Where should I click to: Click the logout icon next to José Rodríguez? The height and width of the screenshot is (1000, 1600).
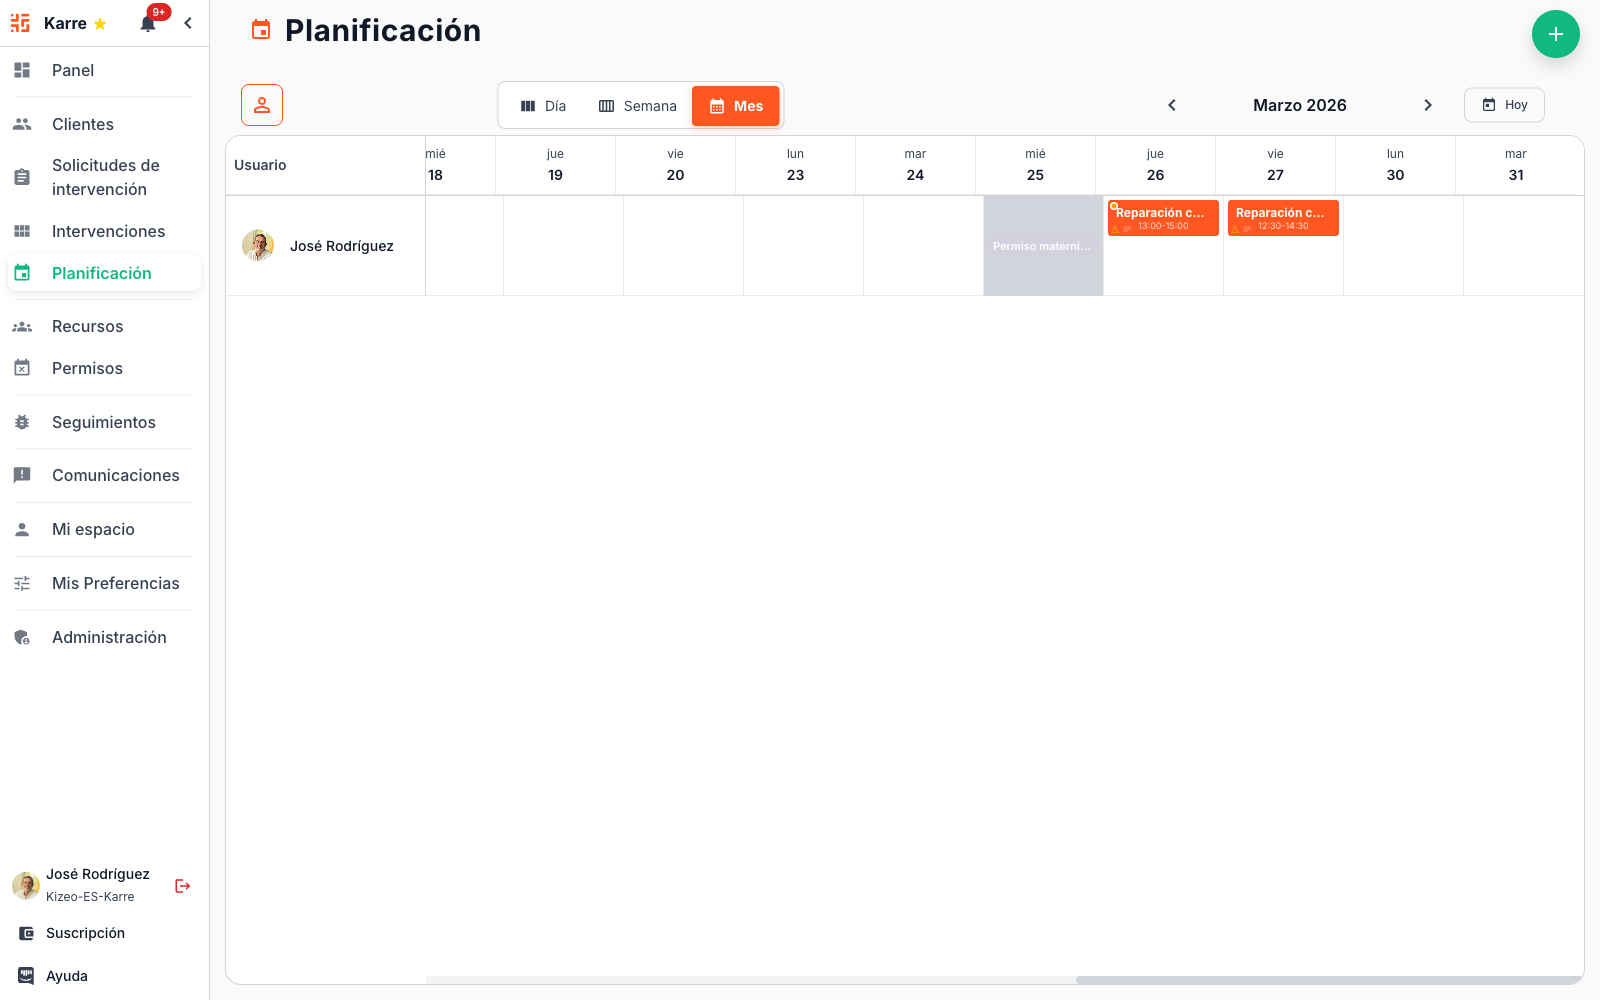[x=182, y=885]
